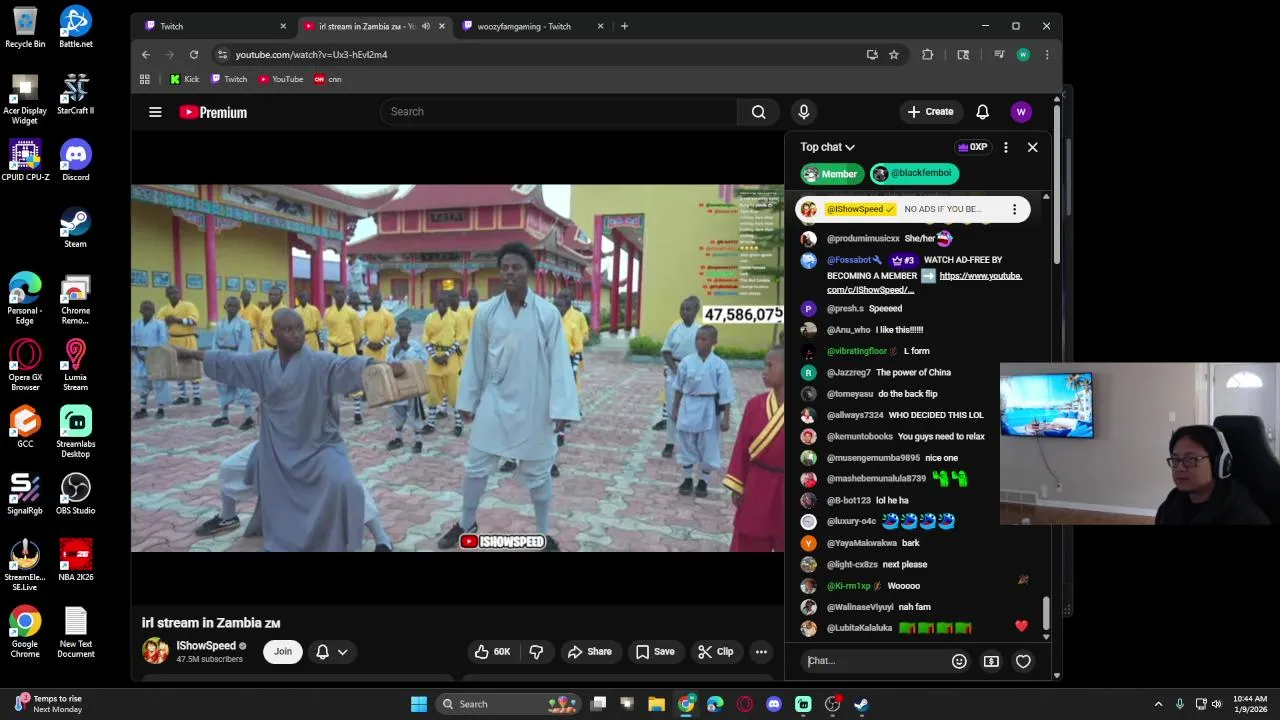Viewport: 1280px width, 720px height.
Task: Open the YouTube bookmark
Action: (x=281, y=79)
